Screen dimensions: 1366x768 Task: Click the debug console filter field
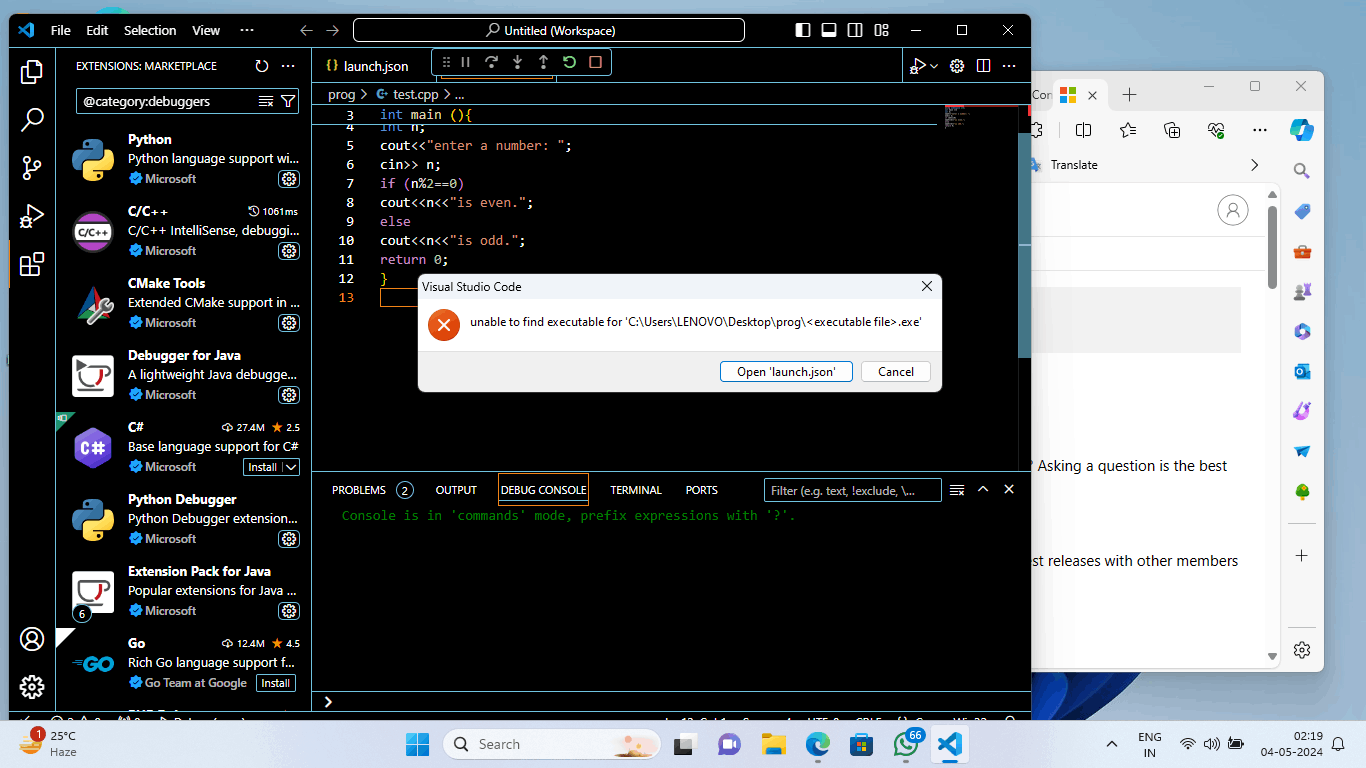(x=852, y=490)
